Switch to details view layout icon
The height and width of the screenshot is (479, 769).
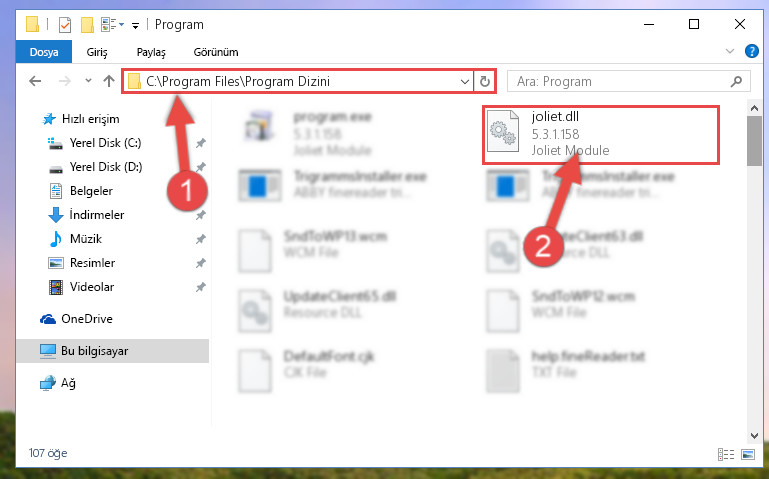[x=726, y=454]
